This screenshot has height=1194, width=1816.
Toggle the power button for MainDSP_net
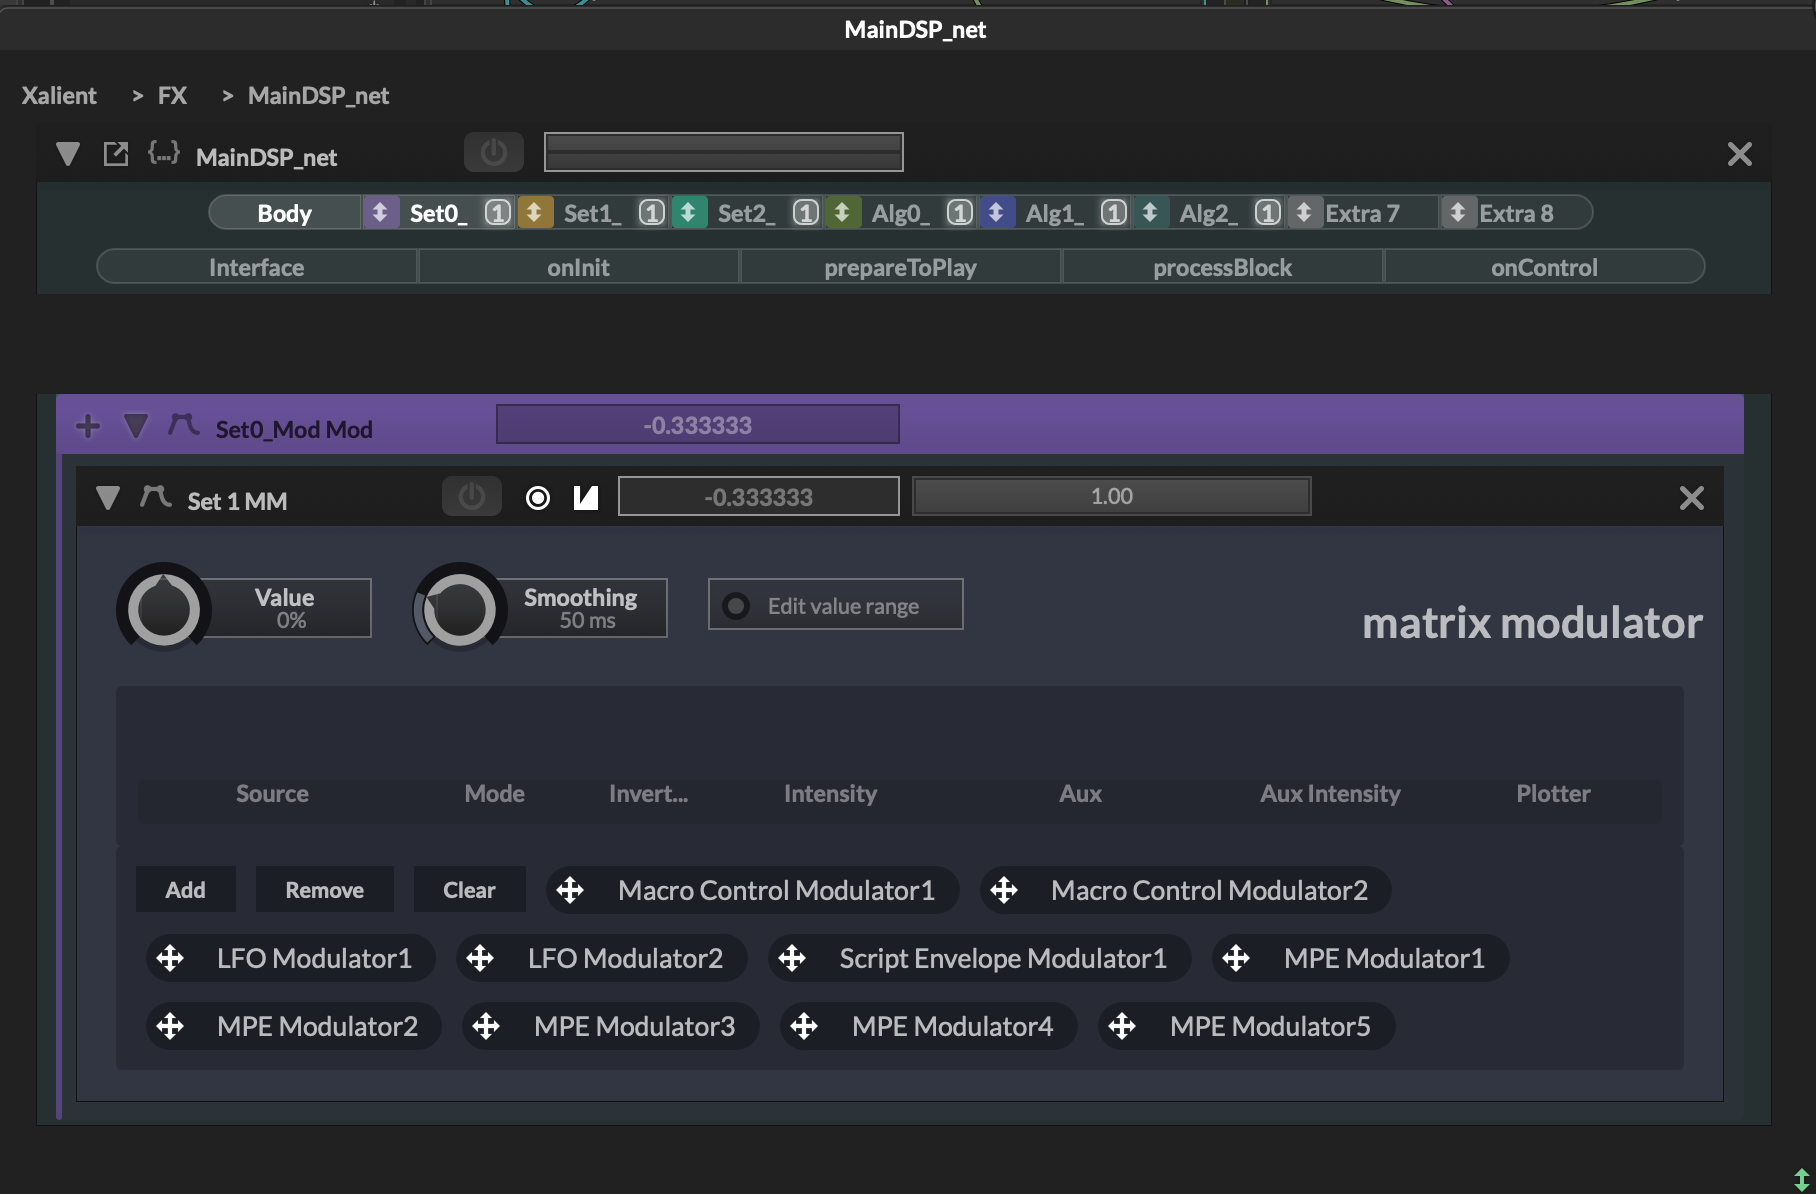tap(493, 152)
